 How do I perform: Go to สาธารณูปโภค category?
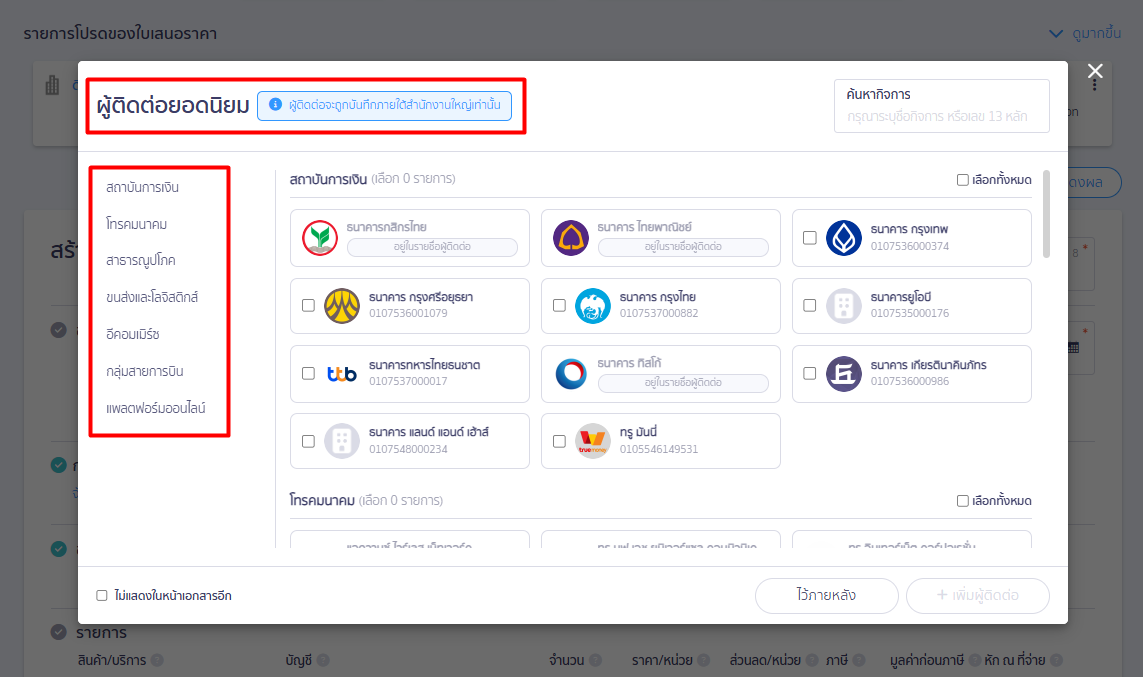click(x=141, y=260)
